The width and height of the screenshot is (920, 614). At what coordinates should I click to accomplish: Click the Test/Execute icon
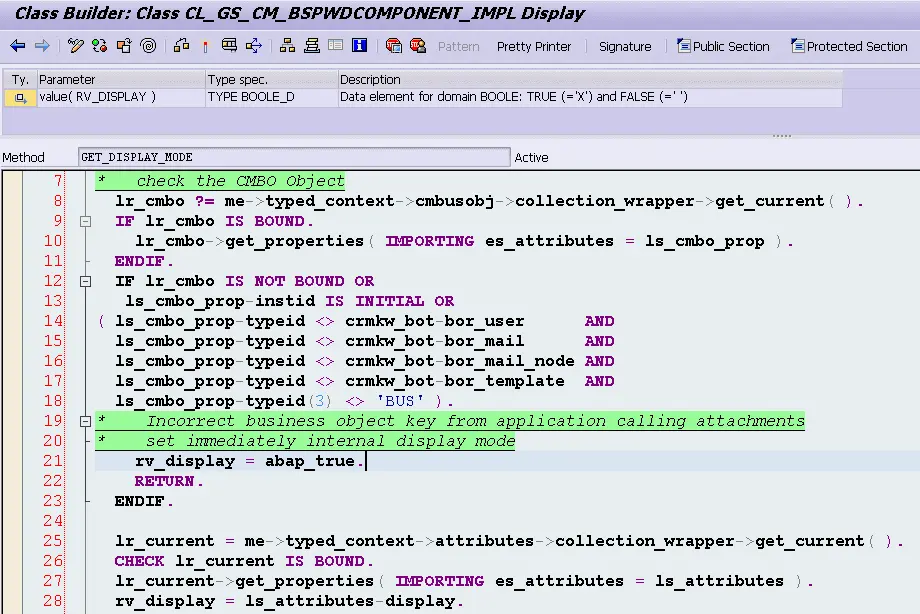coord(229,46)
